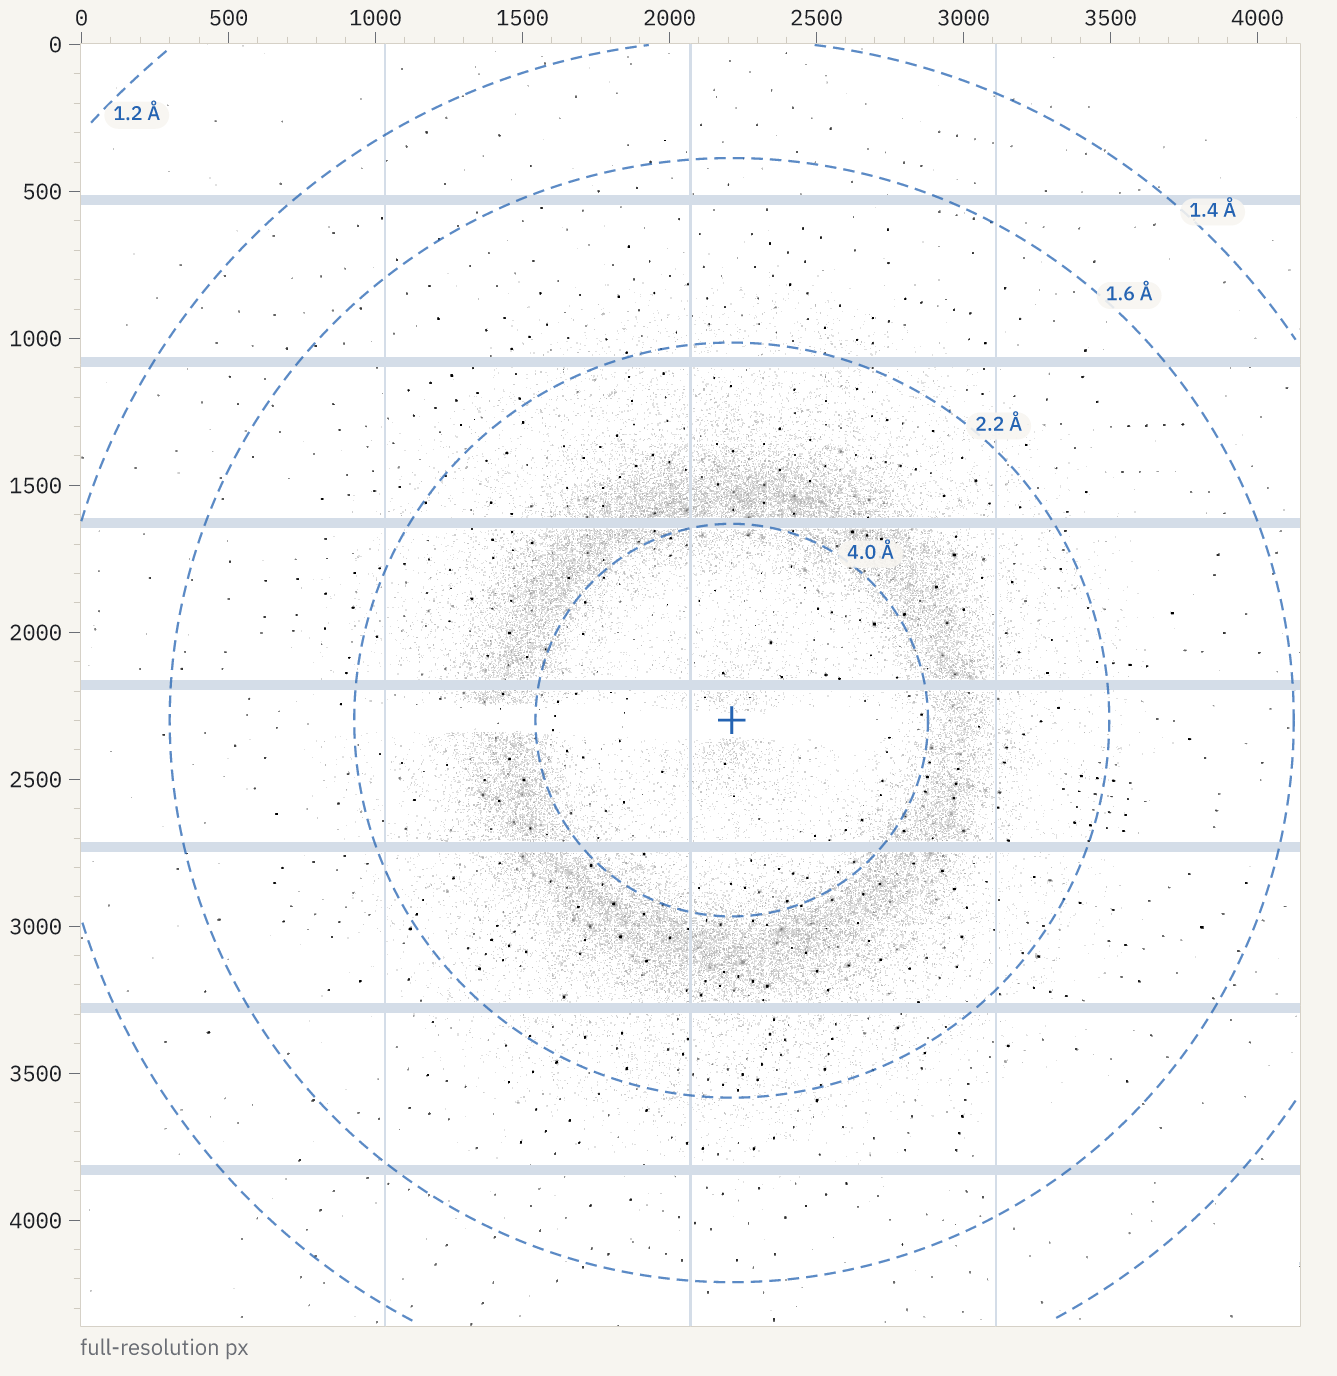This screenshot has width=1337, height=1376.
Task: Click the beam center cross marker
Action: (x=732, y=720)
